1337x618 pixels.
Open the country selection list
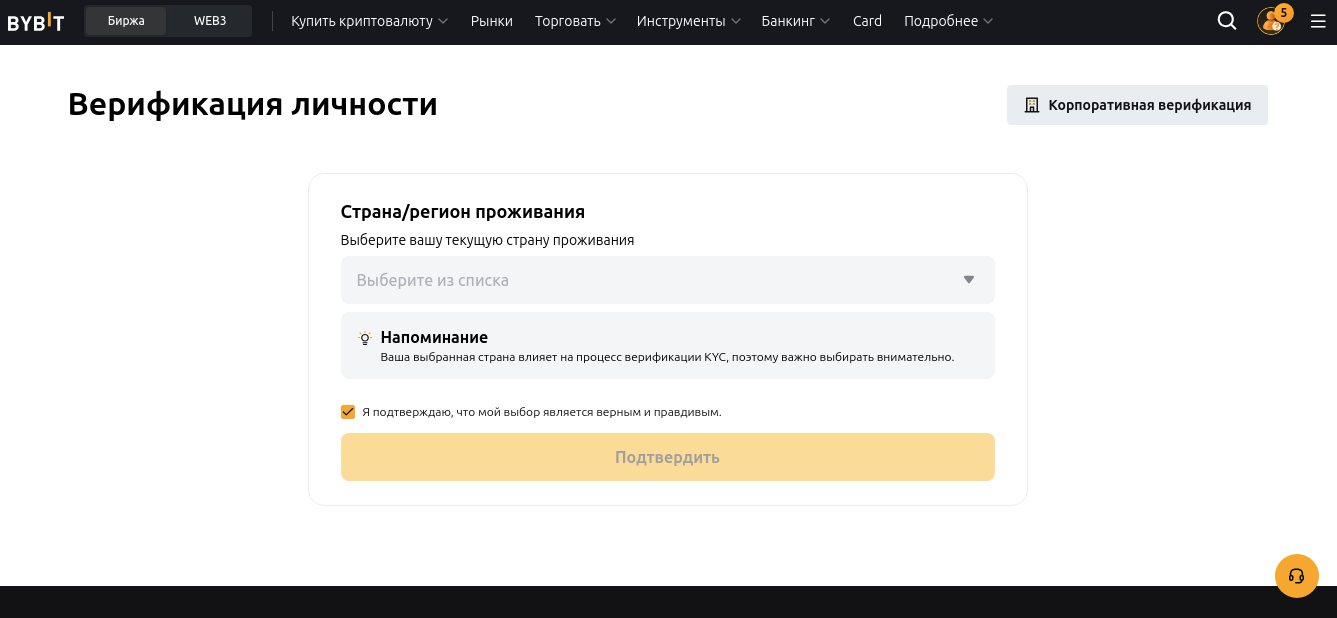click(667, 280)
